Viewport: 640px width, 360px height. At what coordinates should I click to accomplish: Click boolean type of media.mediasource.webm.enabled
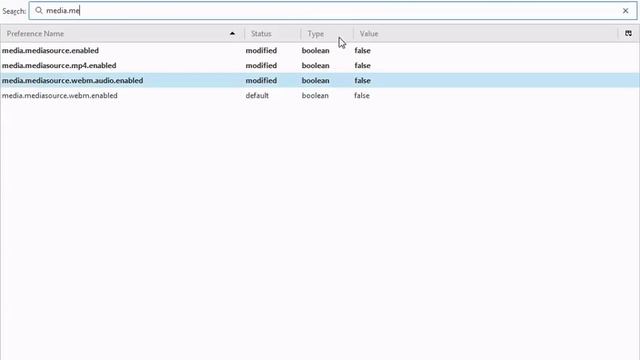(x=315, y=96)
